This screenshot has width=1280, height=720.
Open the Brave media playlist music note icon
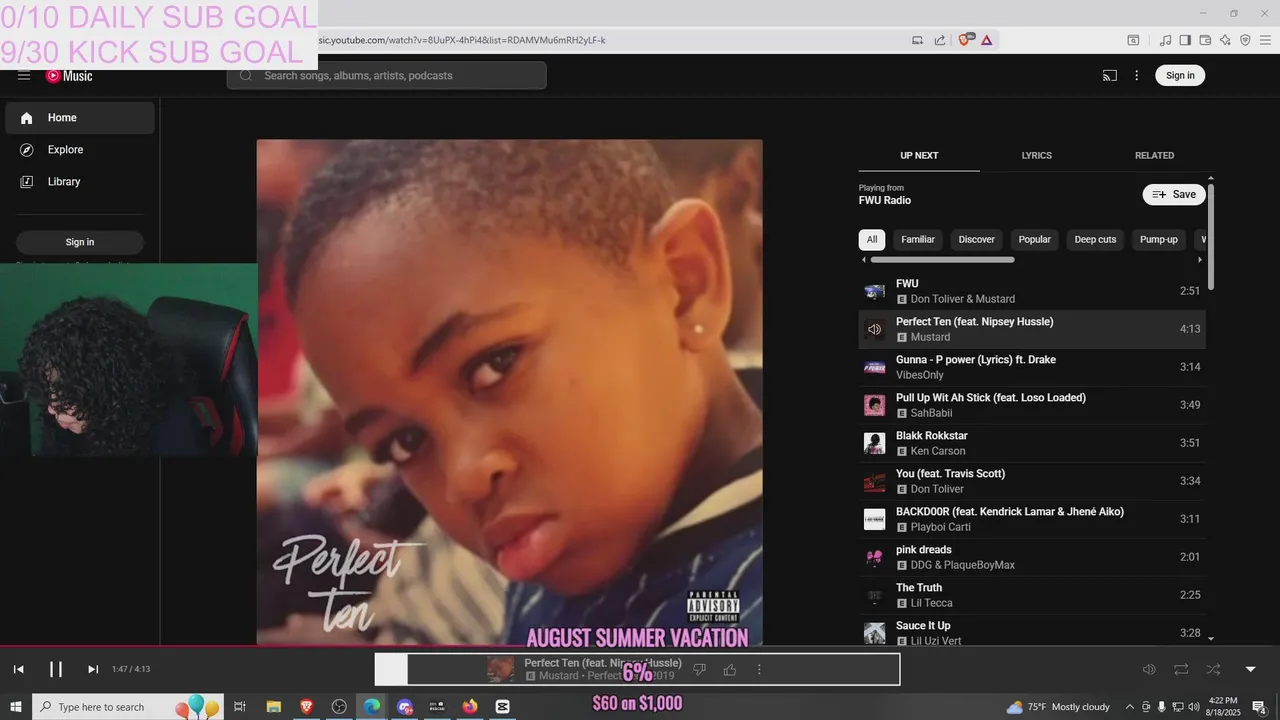click(x=1165, y=40)
